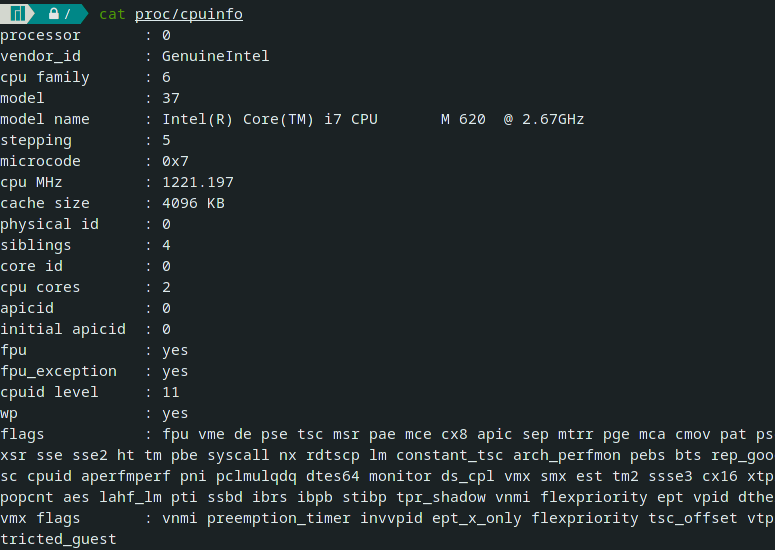This screenshot has width=775, height=550.
Task: Click the root slash directory in prompt
Action: coord(67,14)
